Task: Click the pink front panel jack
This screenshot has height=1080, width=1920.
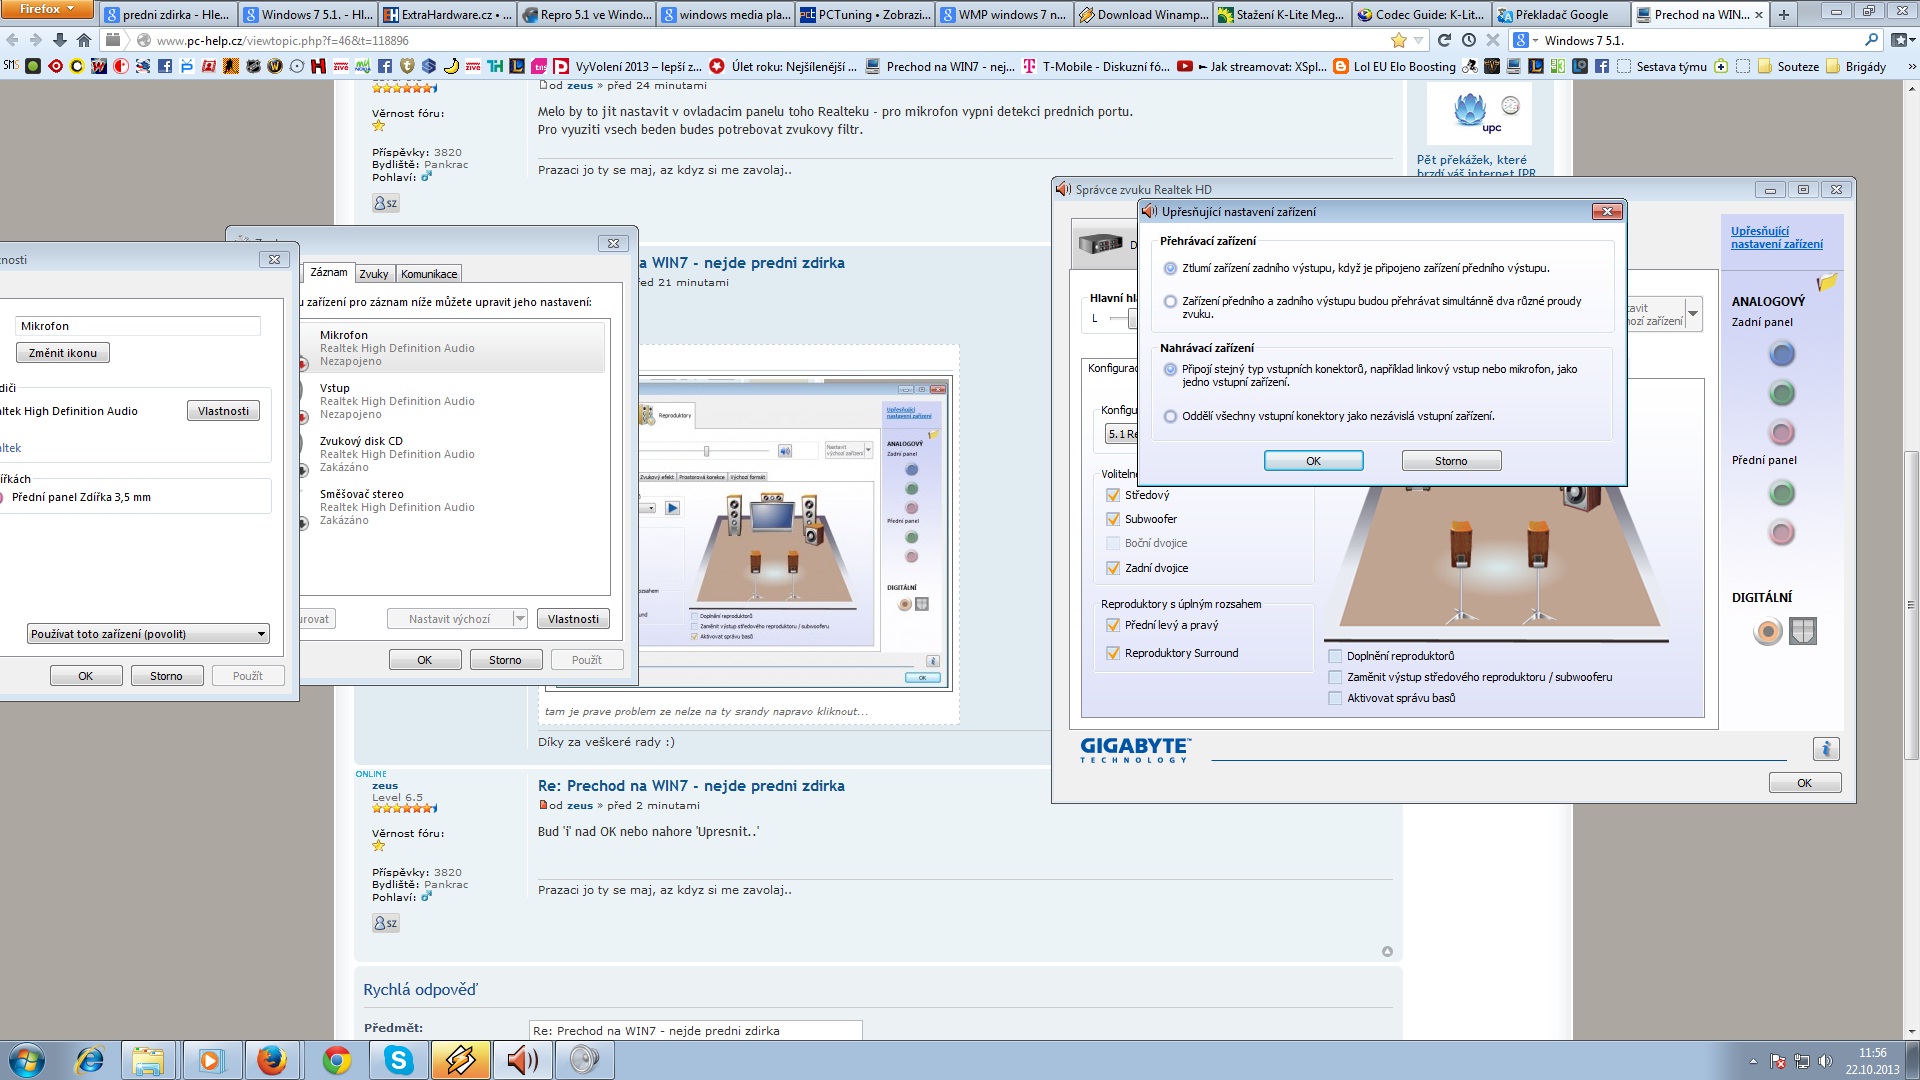Action: (1781, 532)
